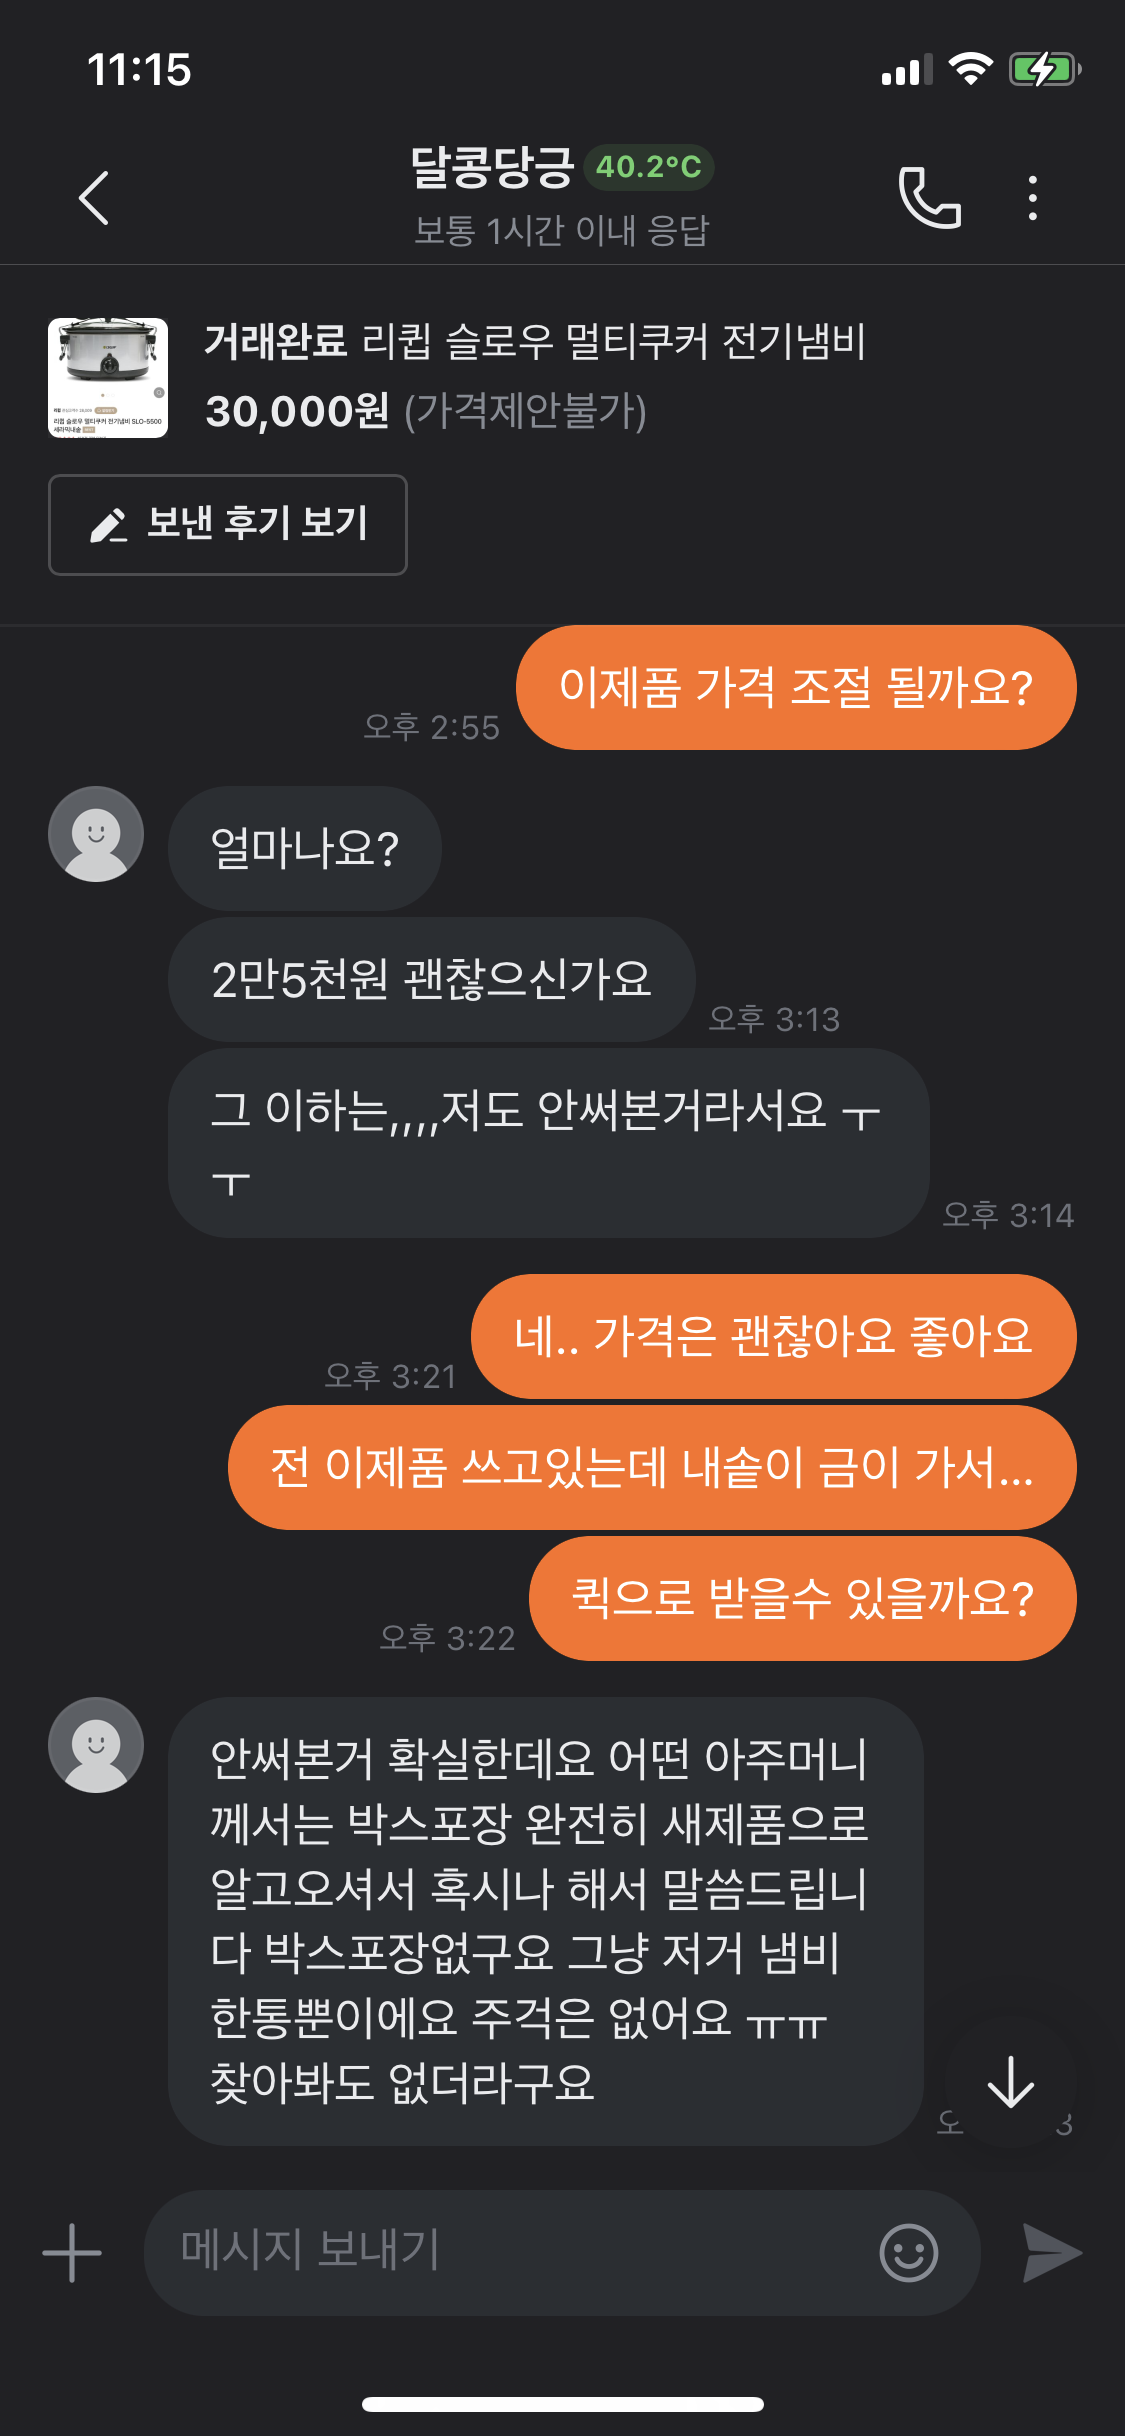Tap the 이제품 가격 조절 될까요? bubble

[x=796, y=688]
